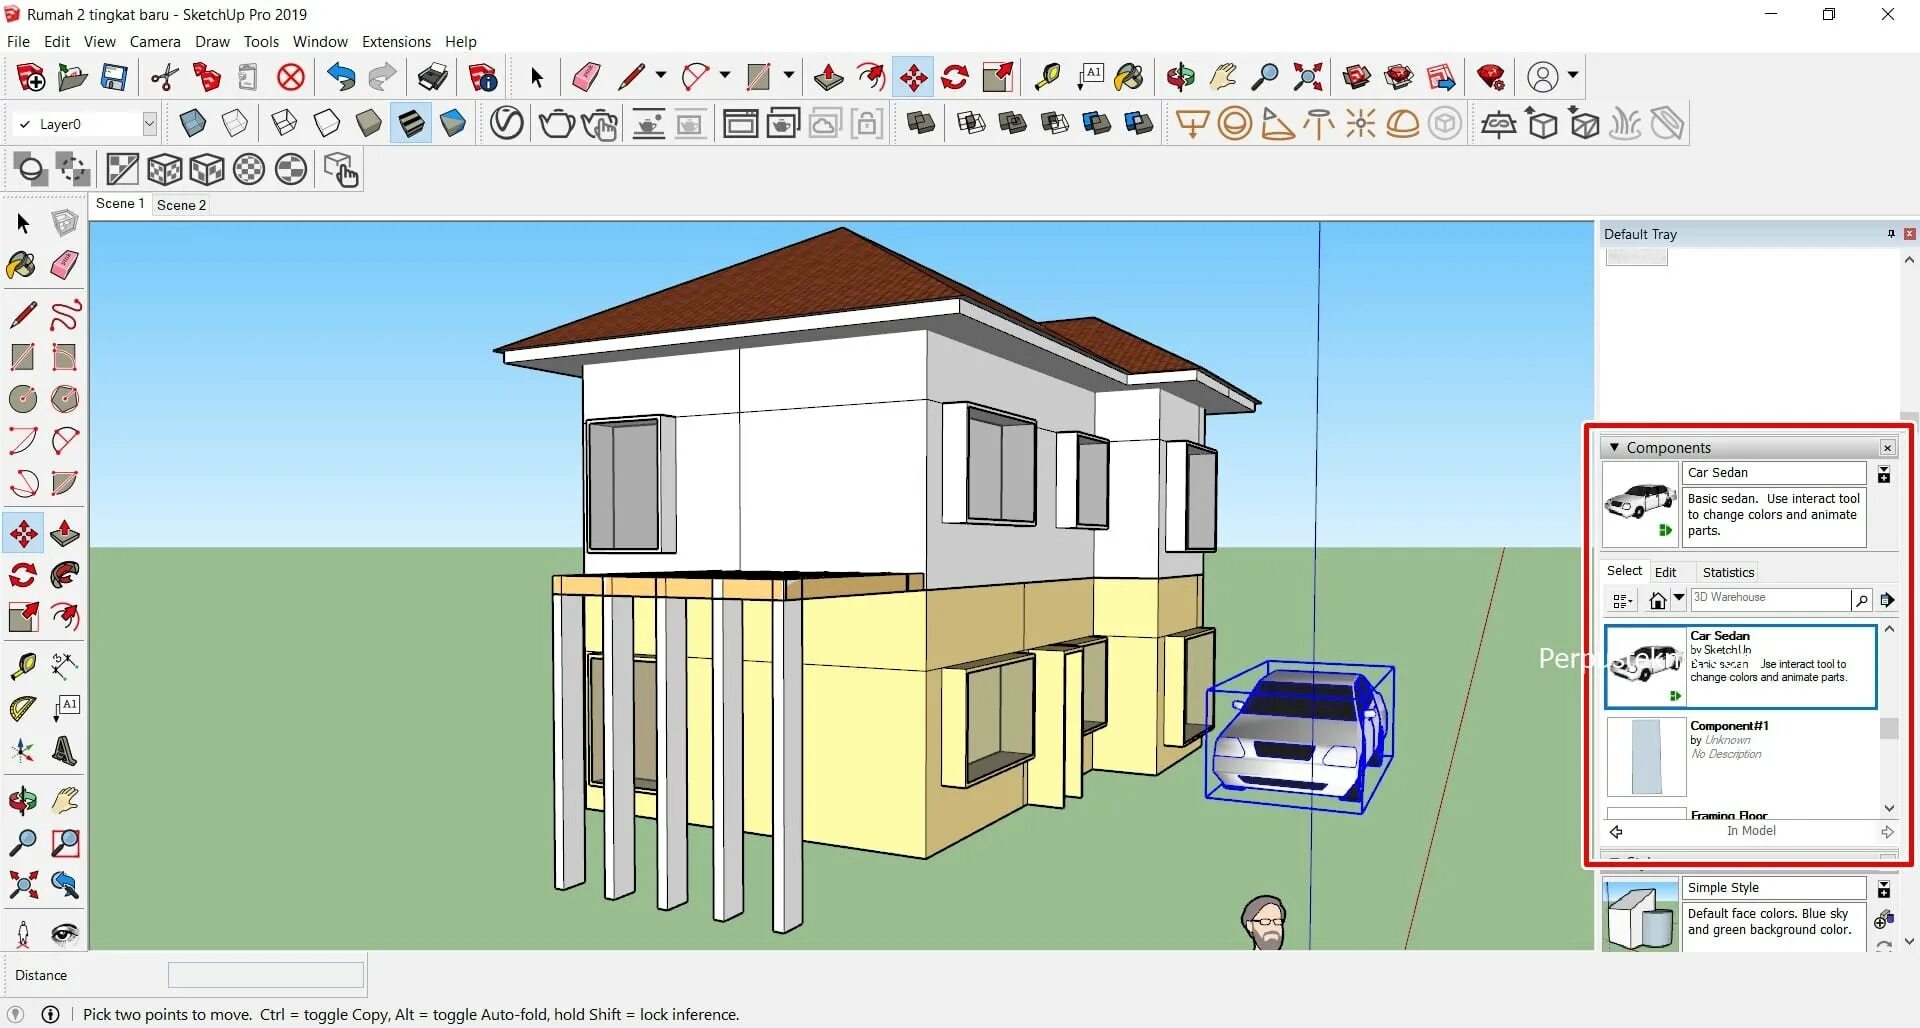The height and width of the screenshot is (1028, 1920).
Task: Select the Zoom tool in left toolbar
Action: pyautogui.click(x=22, y=843)
